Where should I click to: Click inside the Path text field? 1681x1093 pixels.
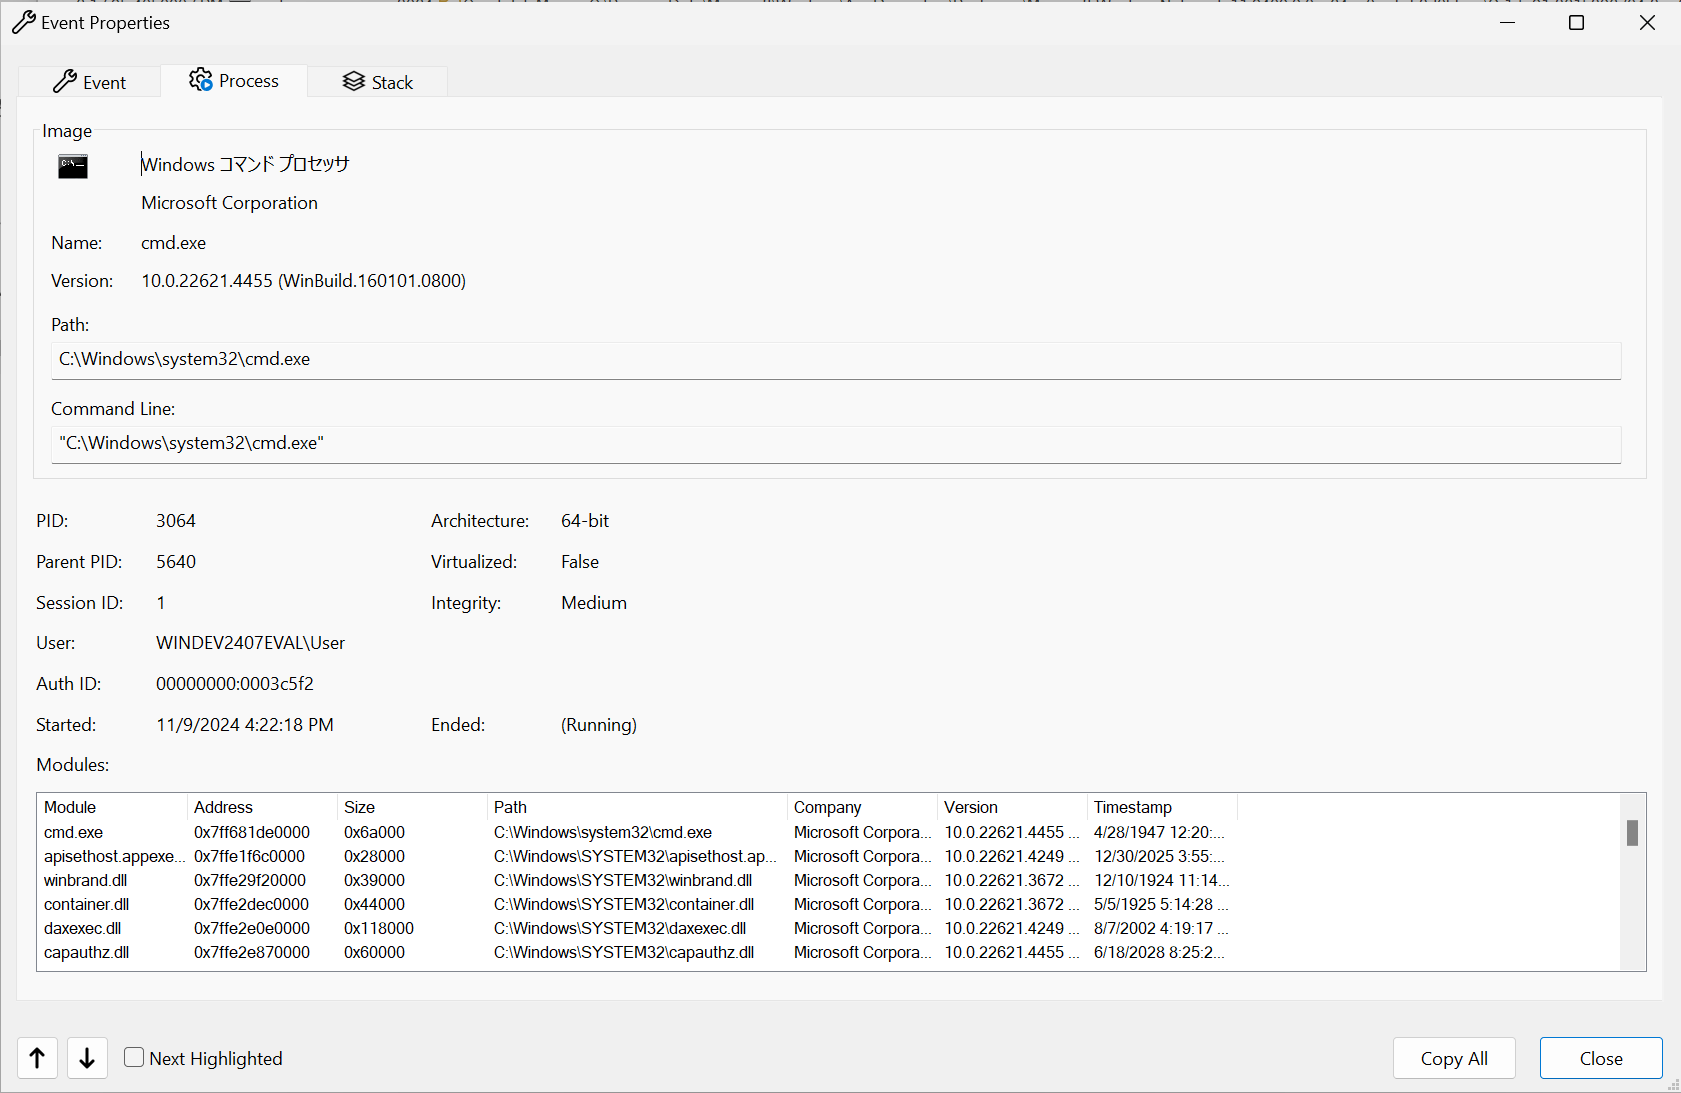835,360
